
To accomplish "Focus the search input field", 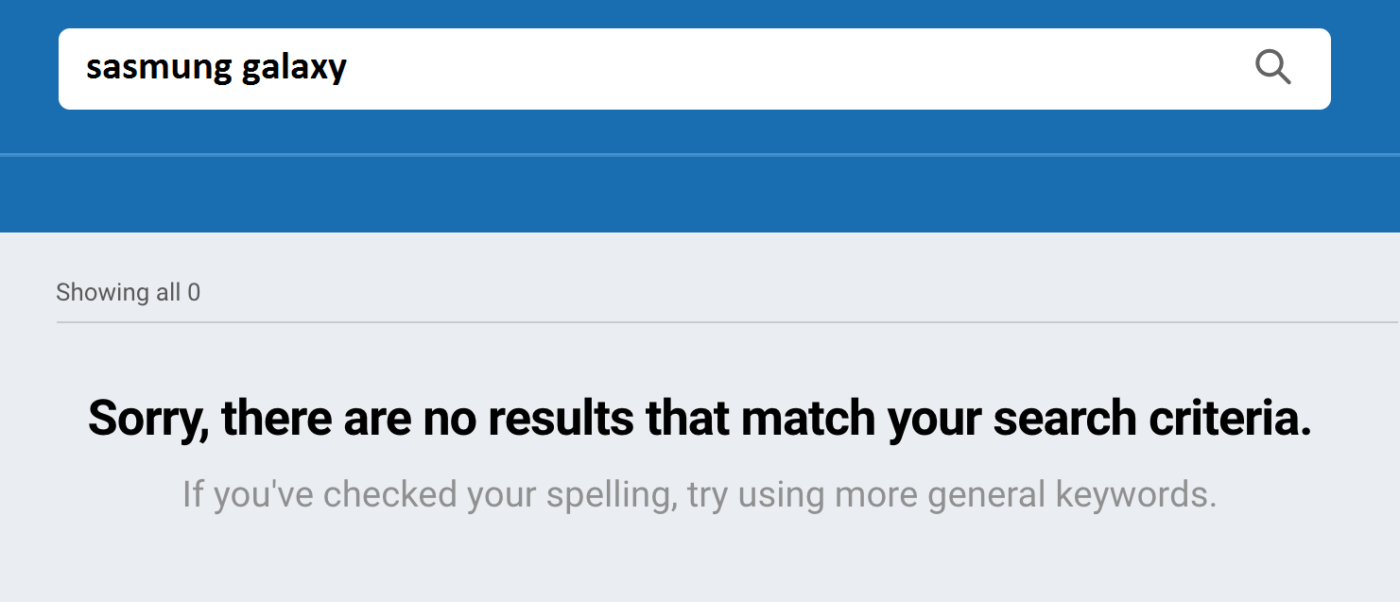I will click(x=700, y=68).
